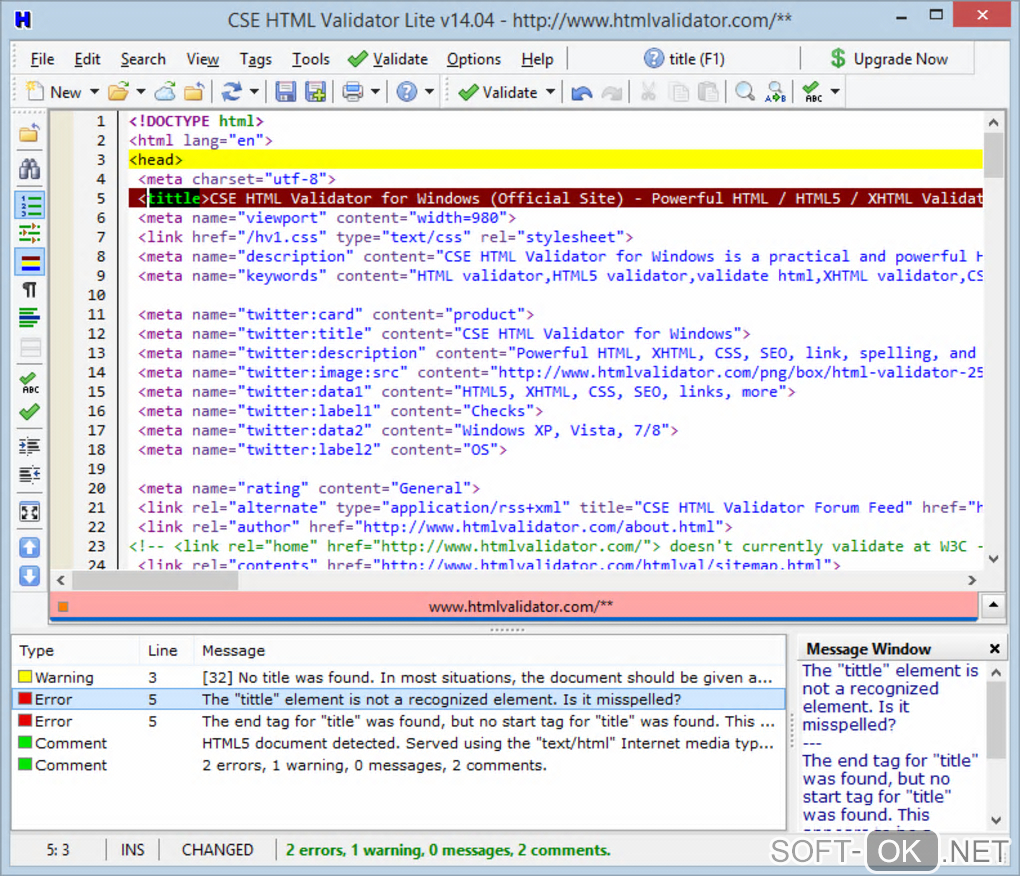Toggle the paragraph marks display

pos(30,290)
